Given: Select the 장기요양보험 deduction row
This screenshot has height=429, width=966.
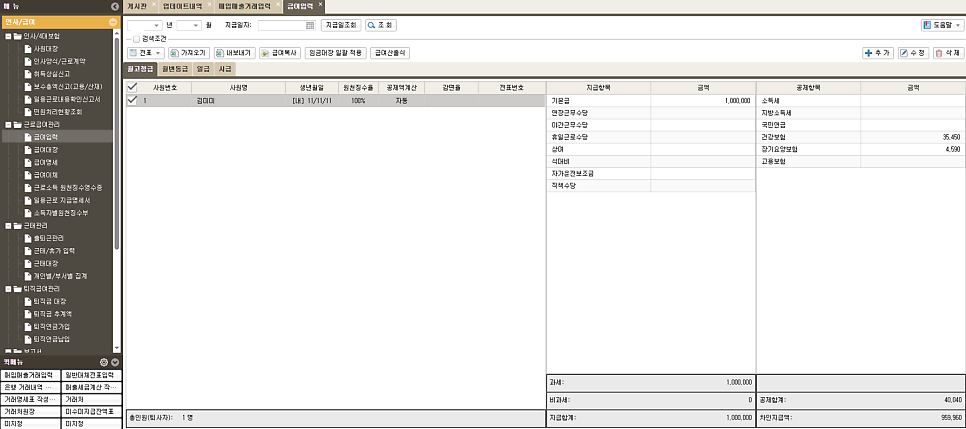Looking at the screenshot, I should click(x=861, y=149).
